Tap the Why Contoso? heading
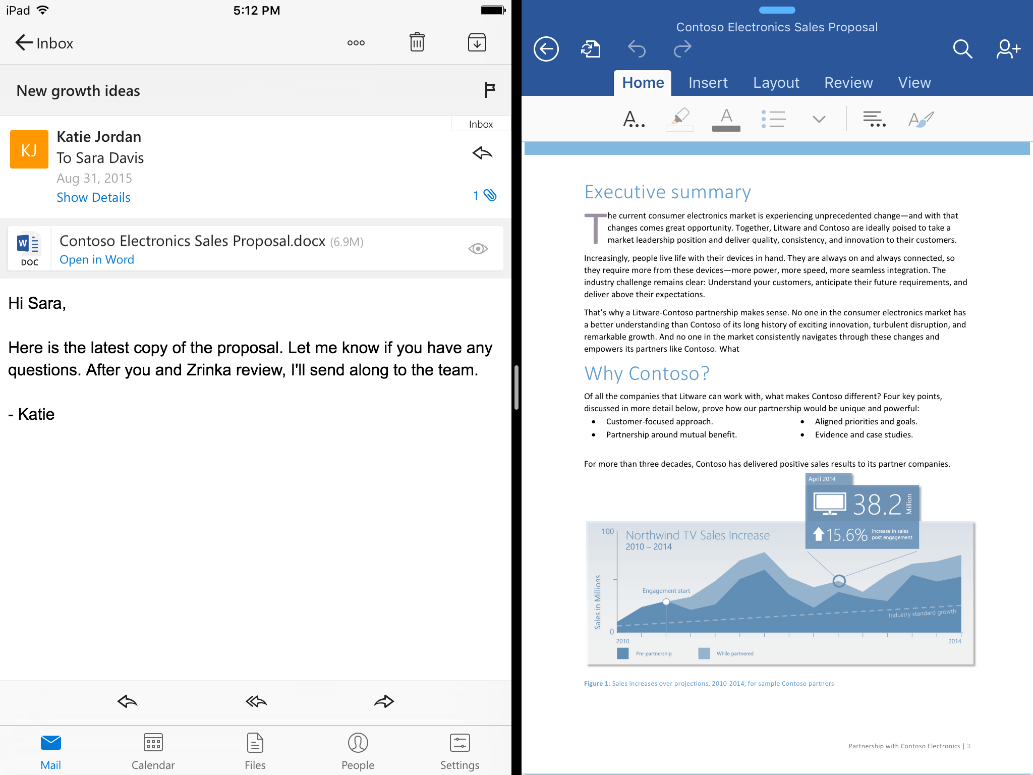This screenshot has width=1033, height=775. [x=647, y=374]
